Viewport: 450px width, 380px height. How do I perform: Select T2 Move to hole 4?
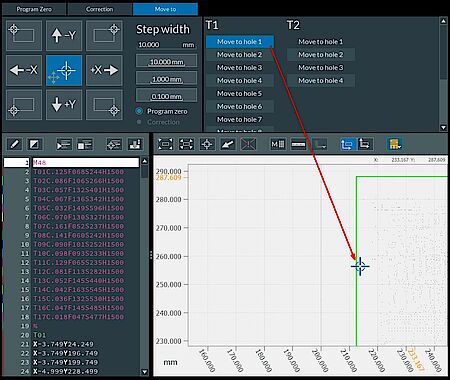click(321, 81)
